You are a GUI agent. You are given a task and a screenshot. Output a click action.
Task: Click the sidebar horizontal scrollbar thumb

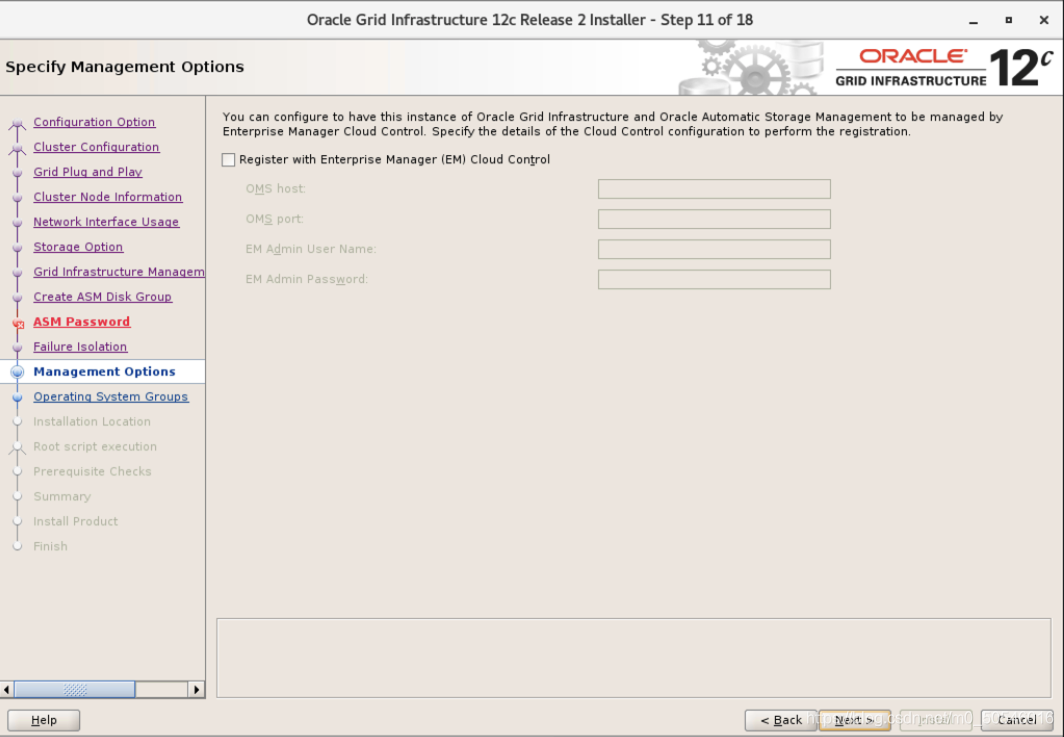click(75, 689)
